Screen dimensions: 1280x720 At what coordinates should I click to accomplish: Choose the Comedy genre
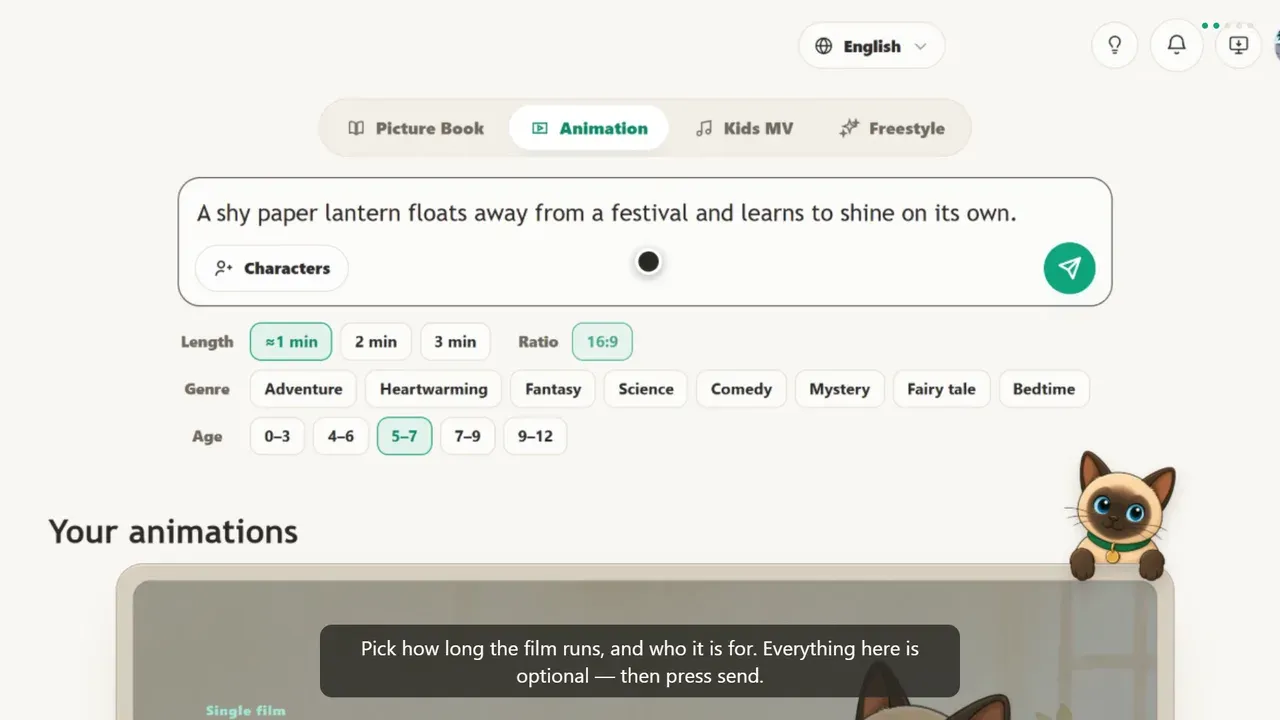[741, 389]
